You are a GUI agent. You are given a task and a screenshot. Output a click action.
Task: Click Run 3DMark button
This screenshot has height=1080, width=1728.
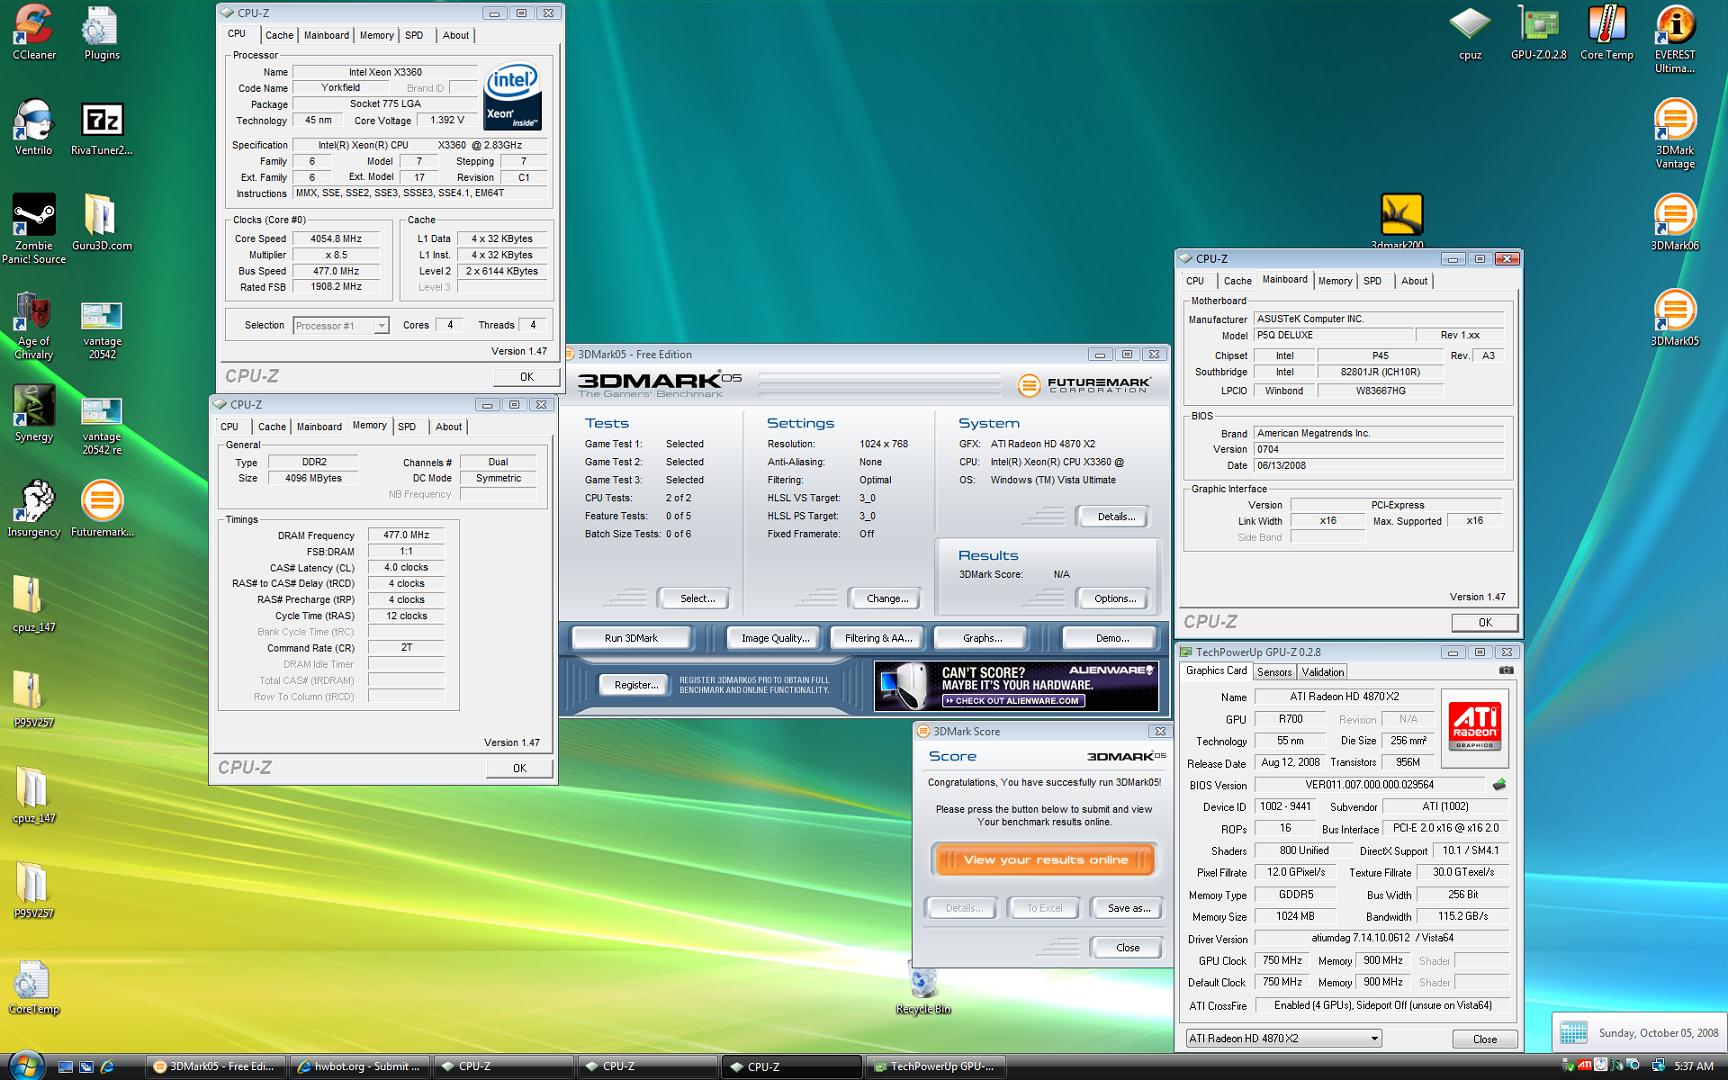[631, 638]
